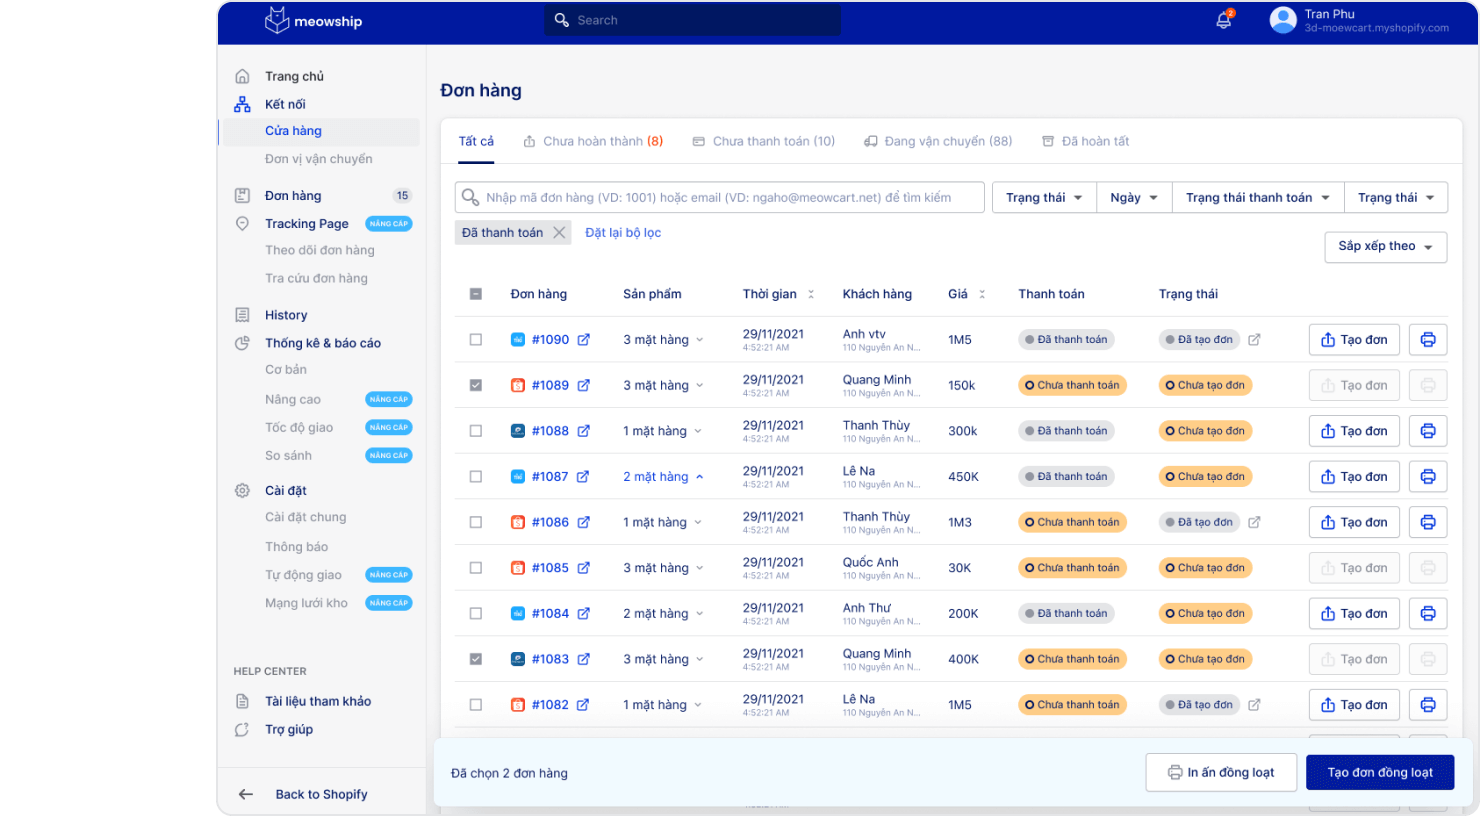Viewport: 1480px width, 816px height.
Task: Collapse the '2 mặt hàng' list for order #1087
Action: pos(699,477)
